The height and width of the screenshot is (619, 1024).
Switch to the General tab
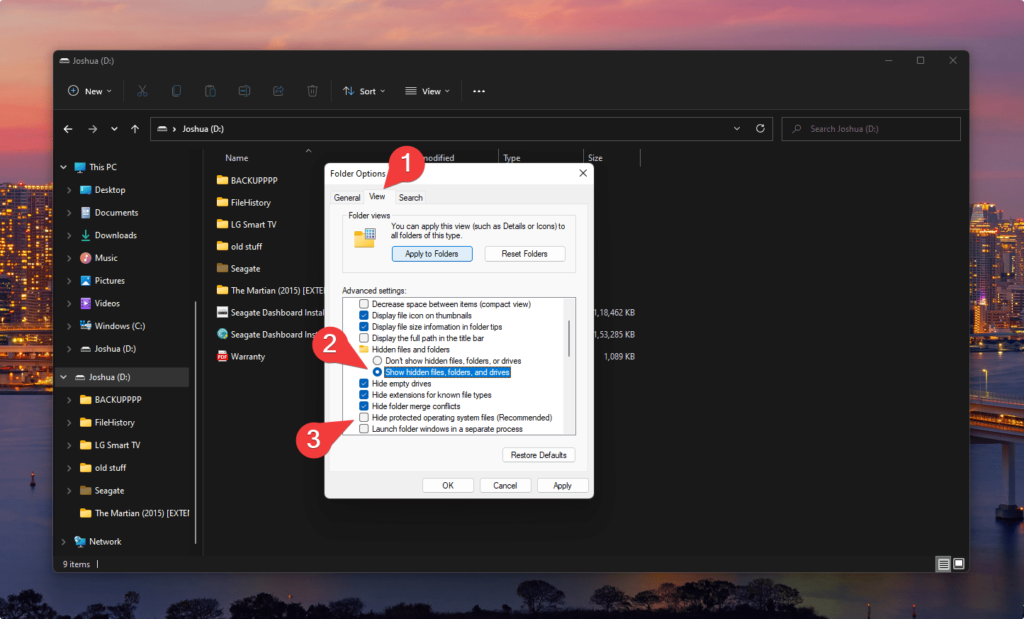click(x=347, y=198)
